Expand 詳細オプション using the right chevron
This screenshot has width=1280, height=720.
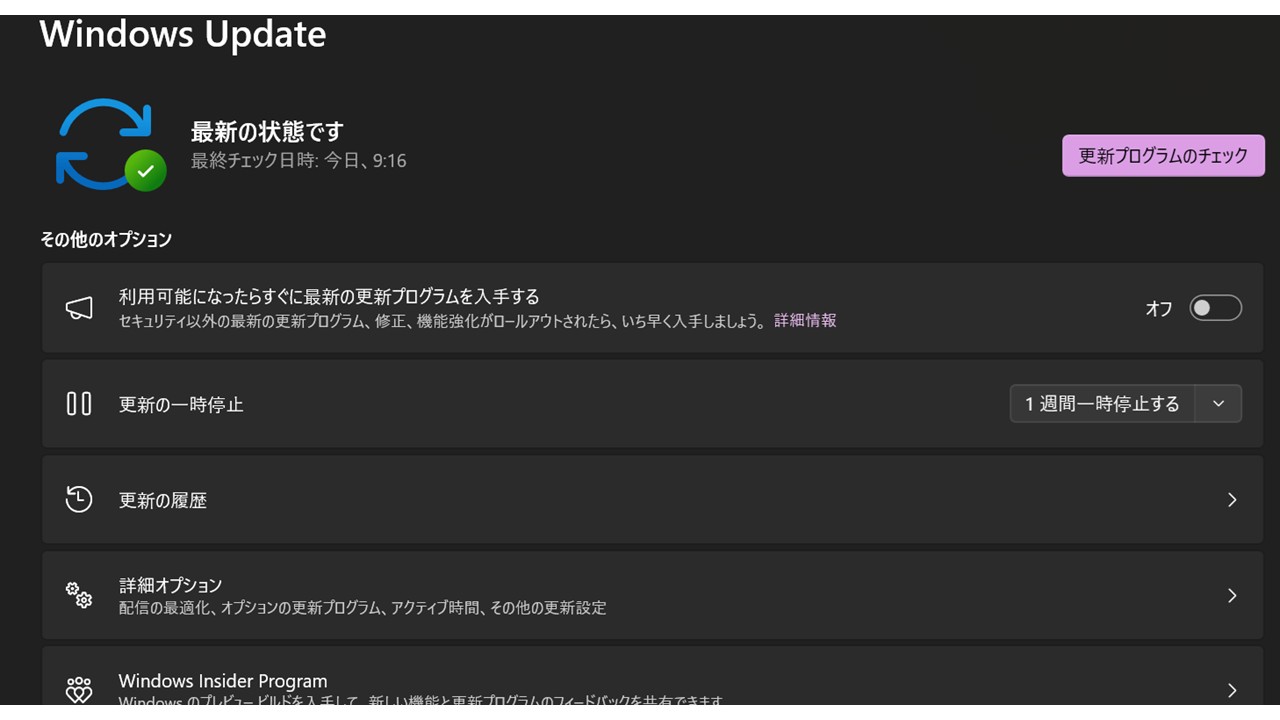pos(1232,595)
